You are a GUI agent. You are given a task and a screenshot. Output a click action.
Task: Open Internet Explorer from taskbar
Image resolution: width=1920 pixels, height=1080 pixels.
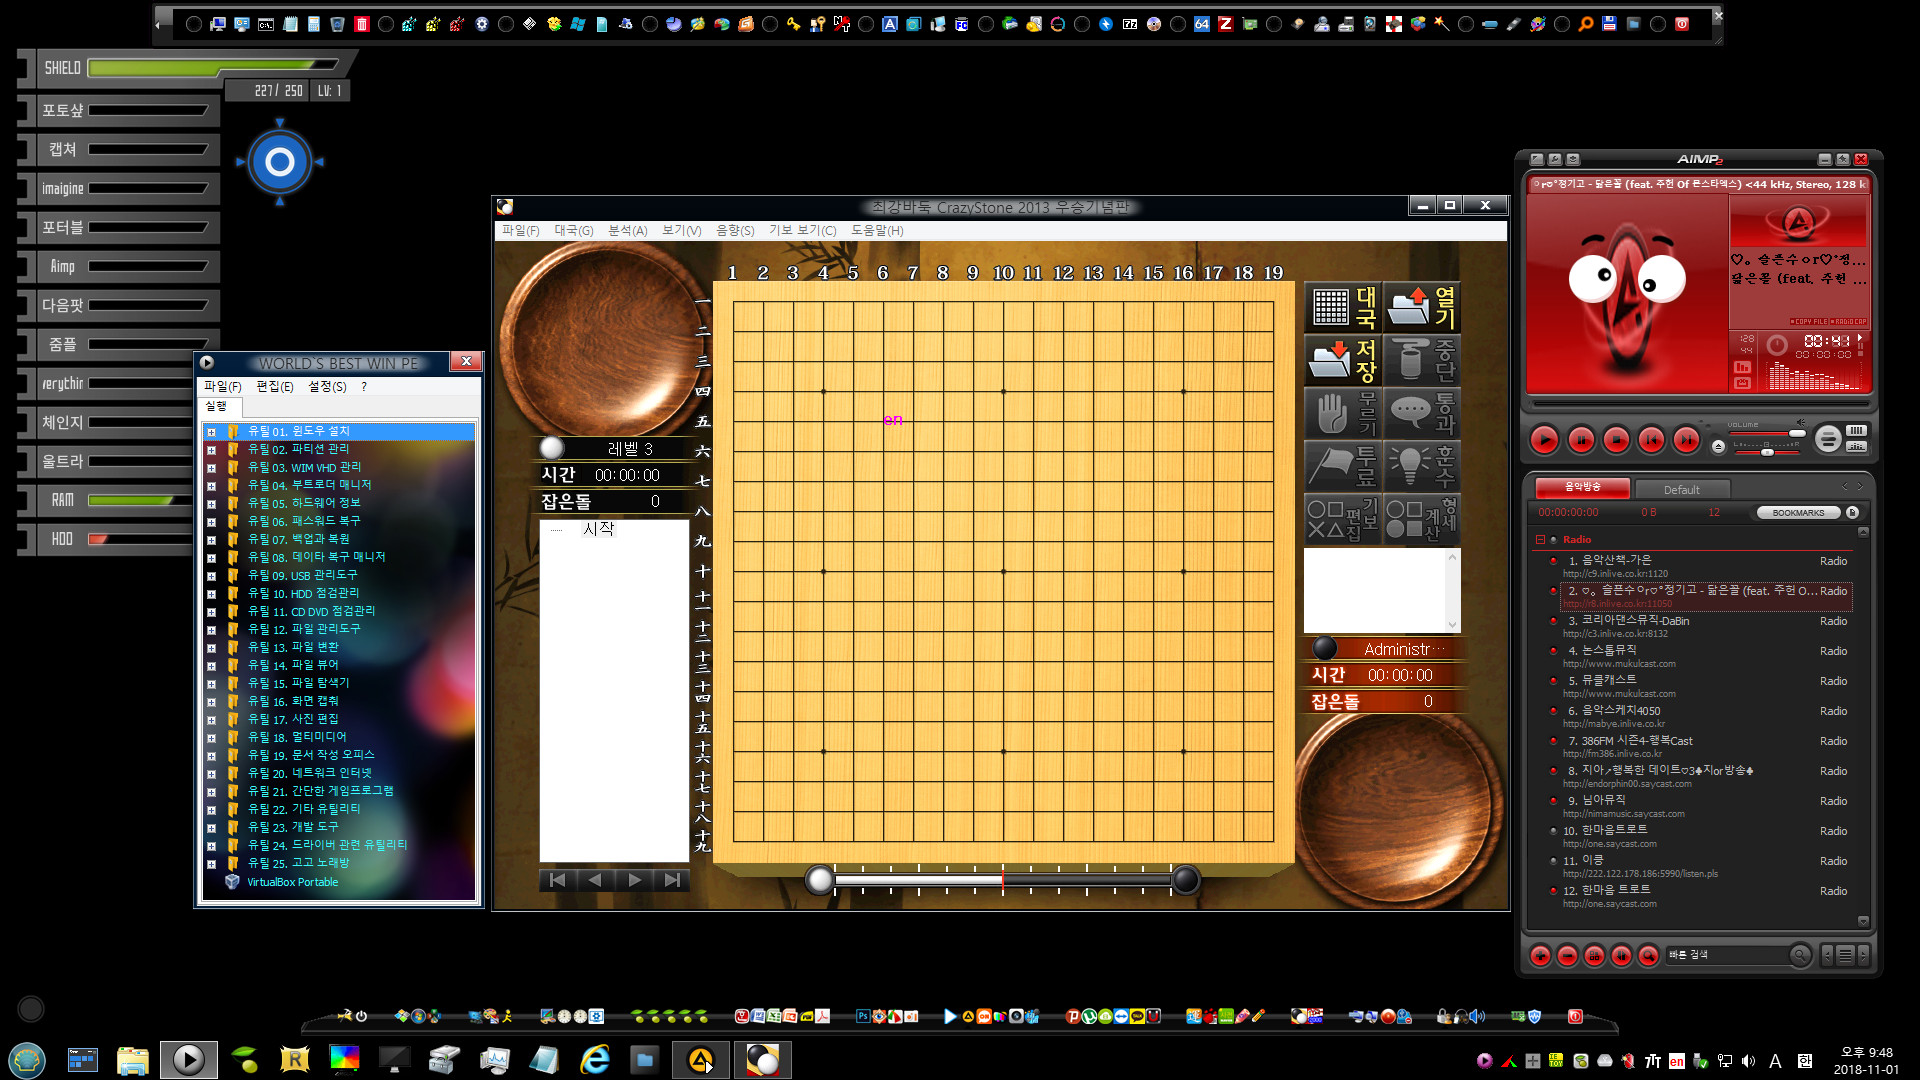coord(595,1059)
